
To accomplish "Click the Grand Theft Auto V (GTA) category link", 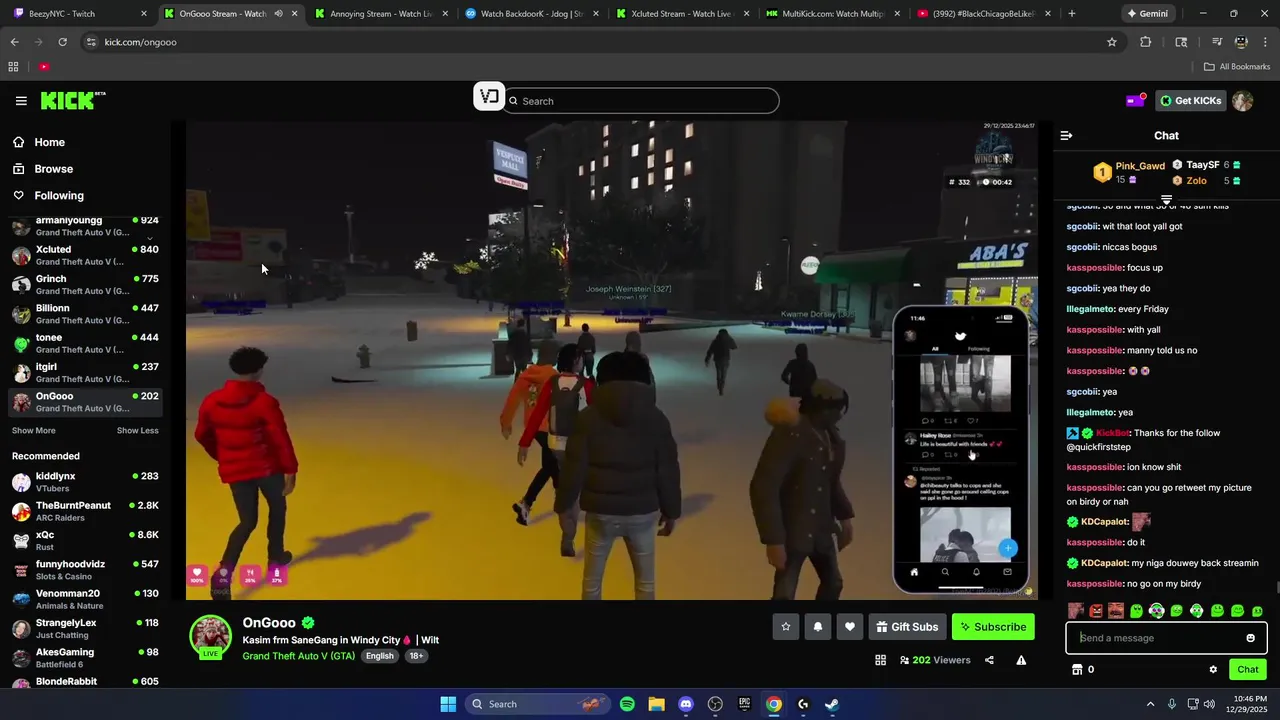I will pyautogui.click(x=299, y=656).
